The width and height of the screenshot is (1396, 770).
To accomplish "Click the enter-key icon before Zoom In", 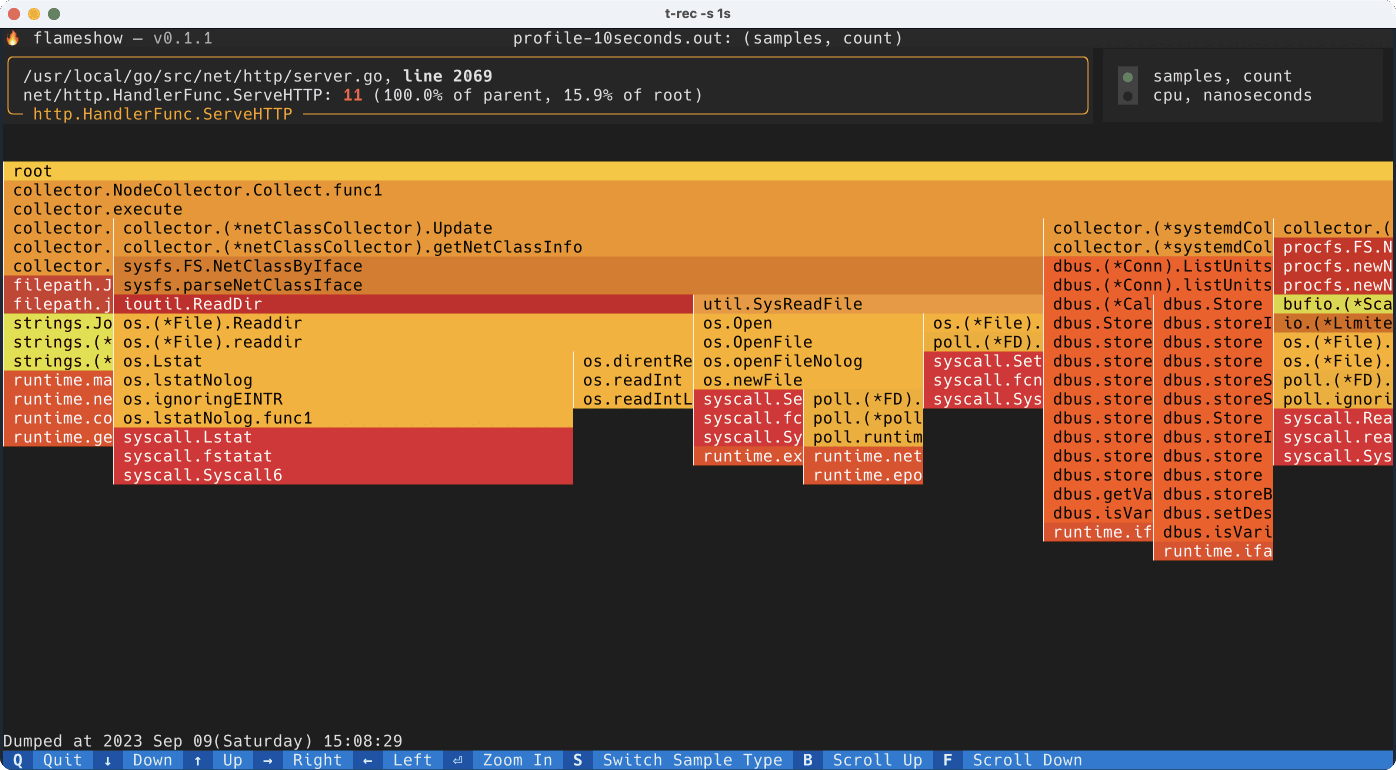I will tap(457, 759).
